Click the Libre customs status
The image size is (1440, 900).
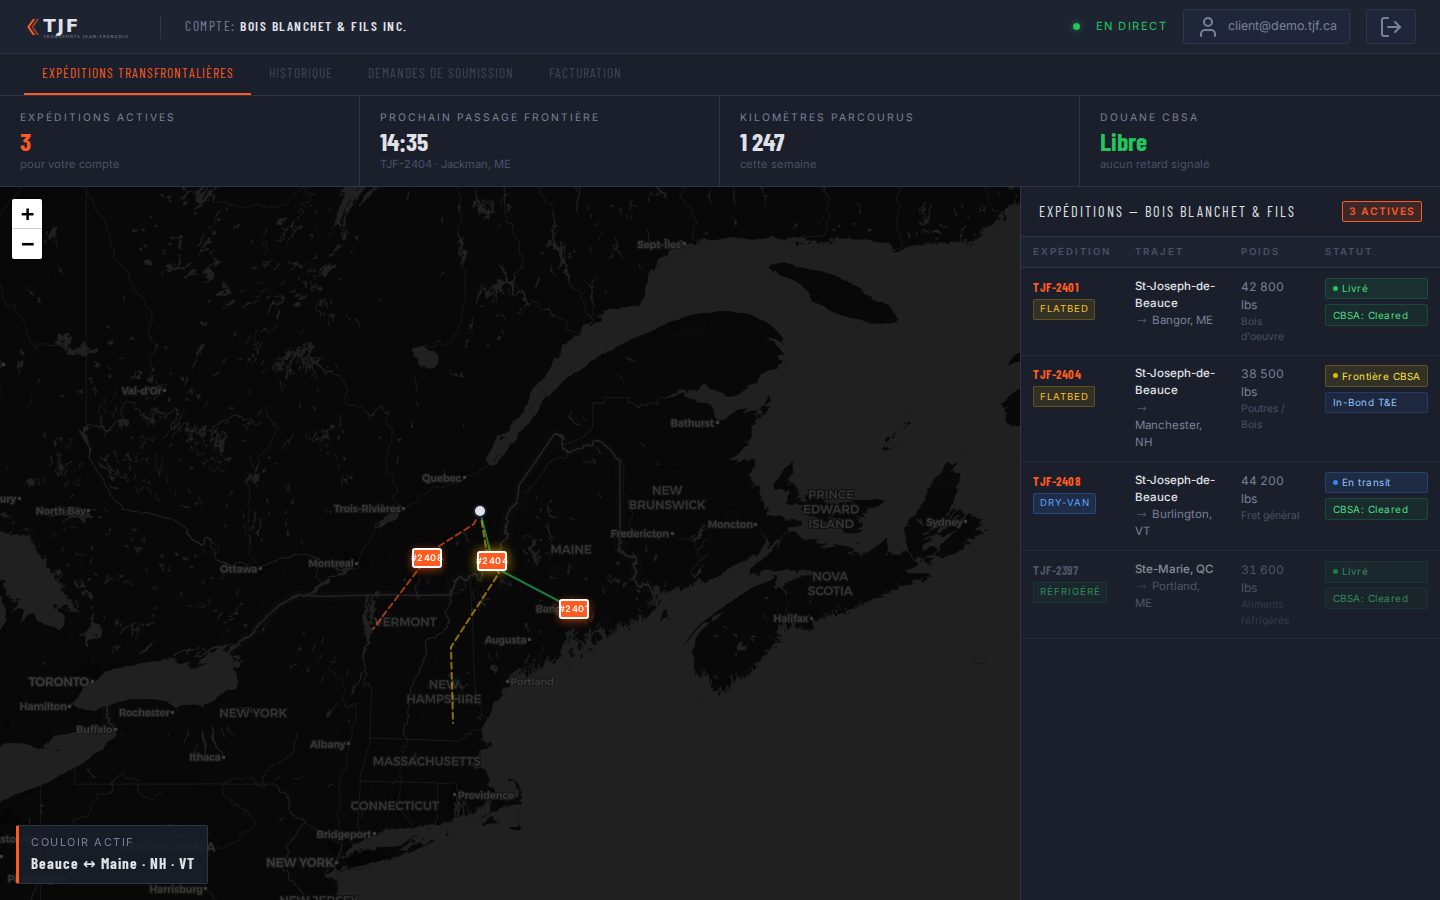click(1123, 143)
